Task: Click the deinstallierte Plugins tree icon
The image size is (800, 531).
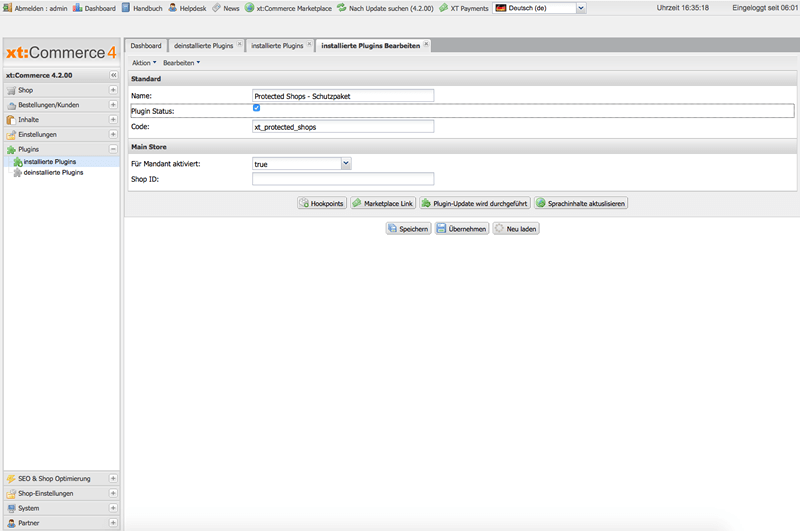Action: 18,172
